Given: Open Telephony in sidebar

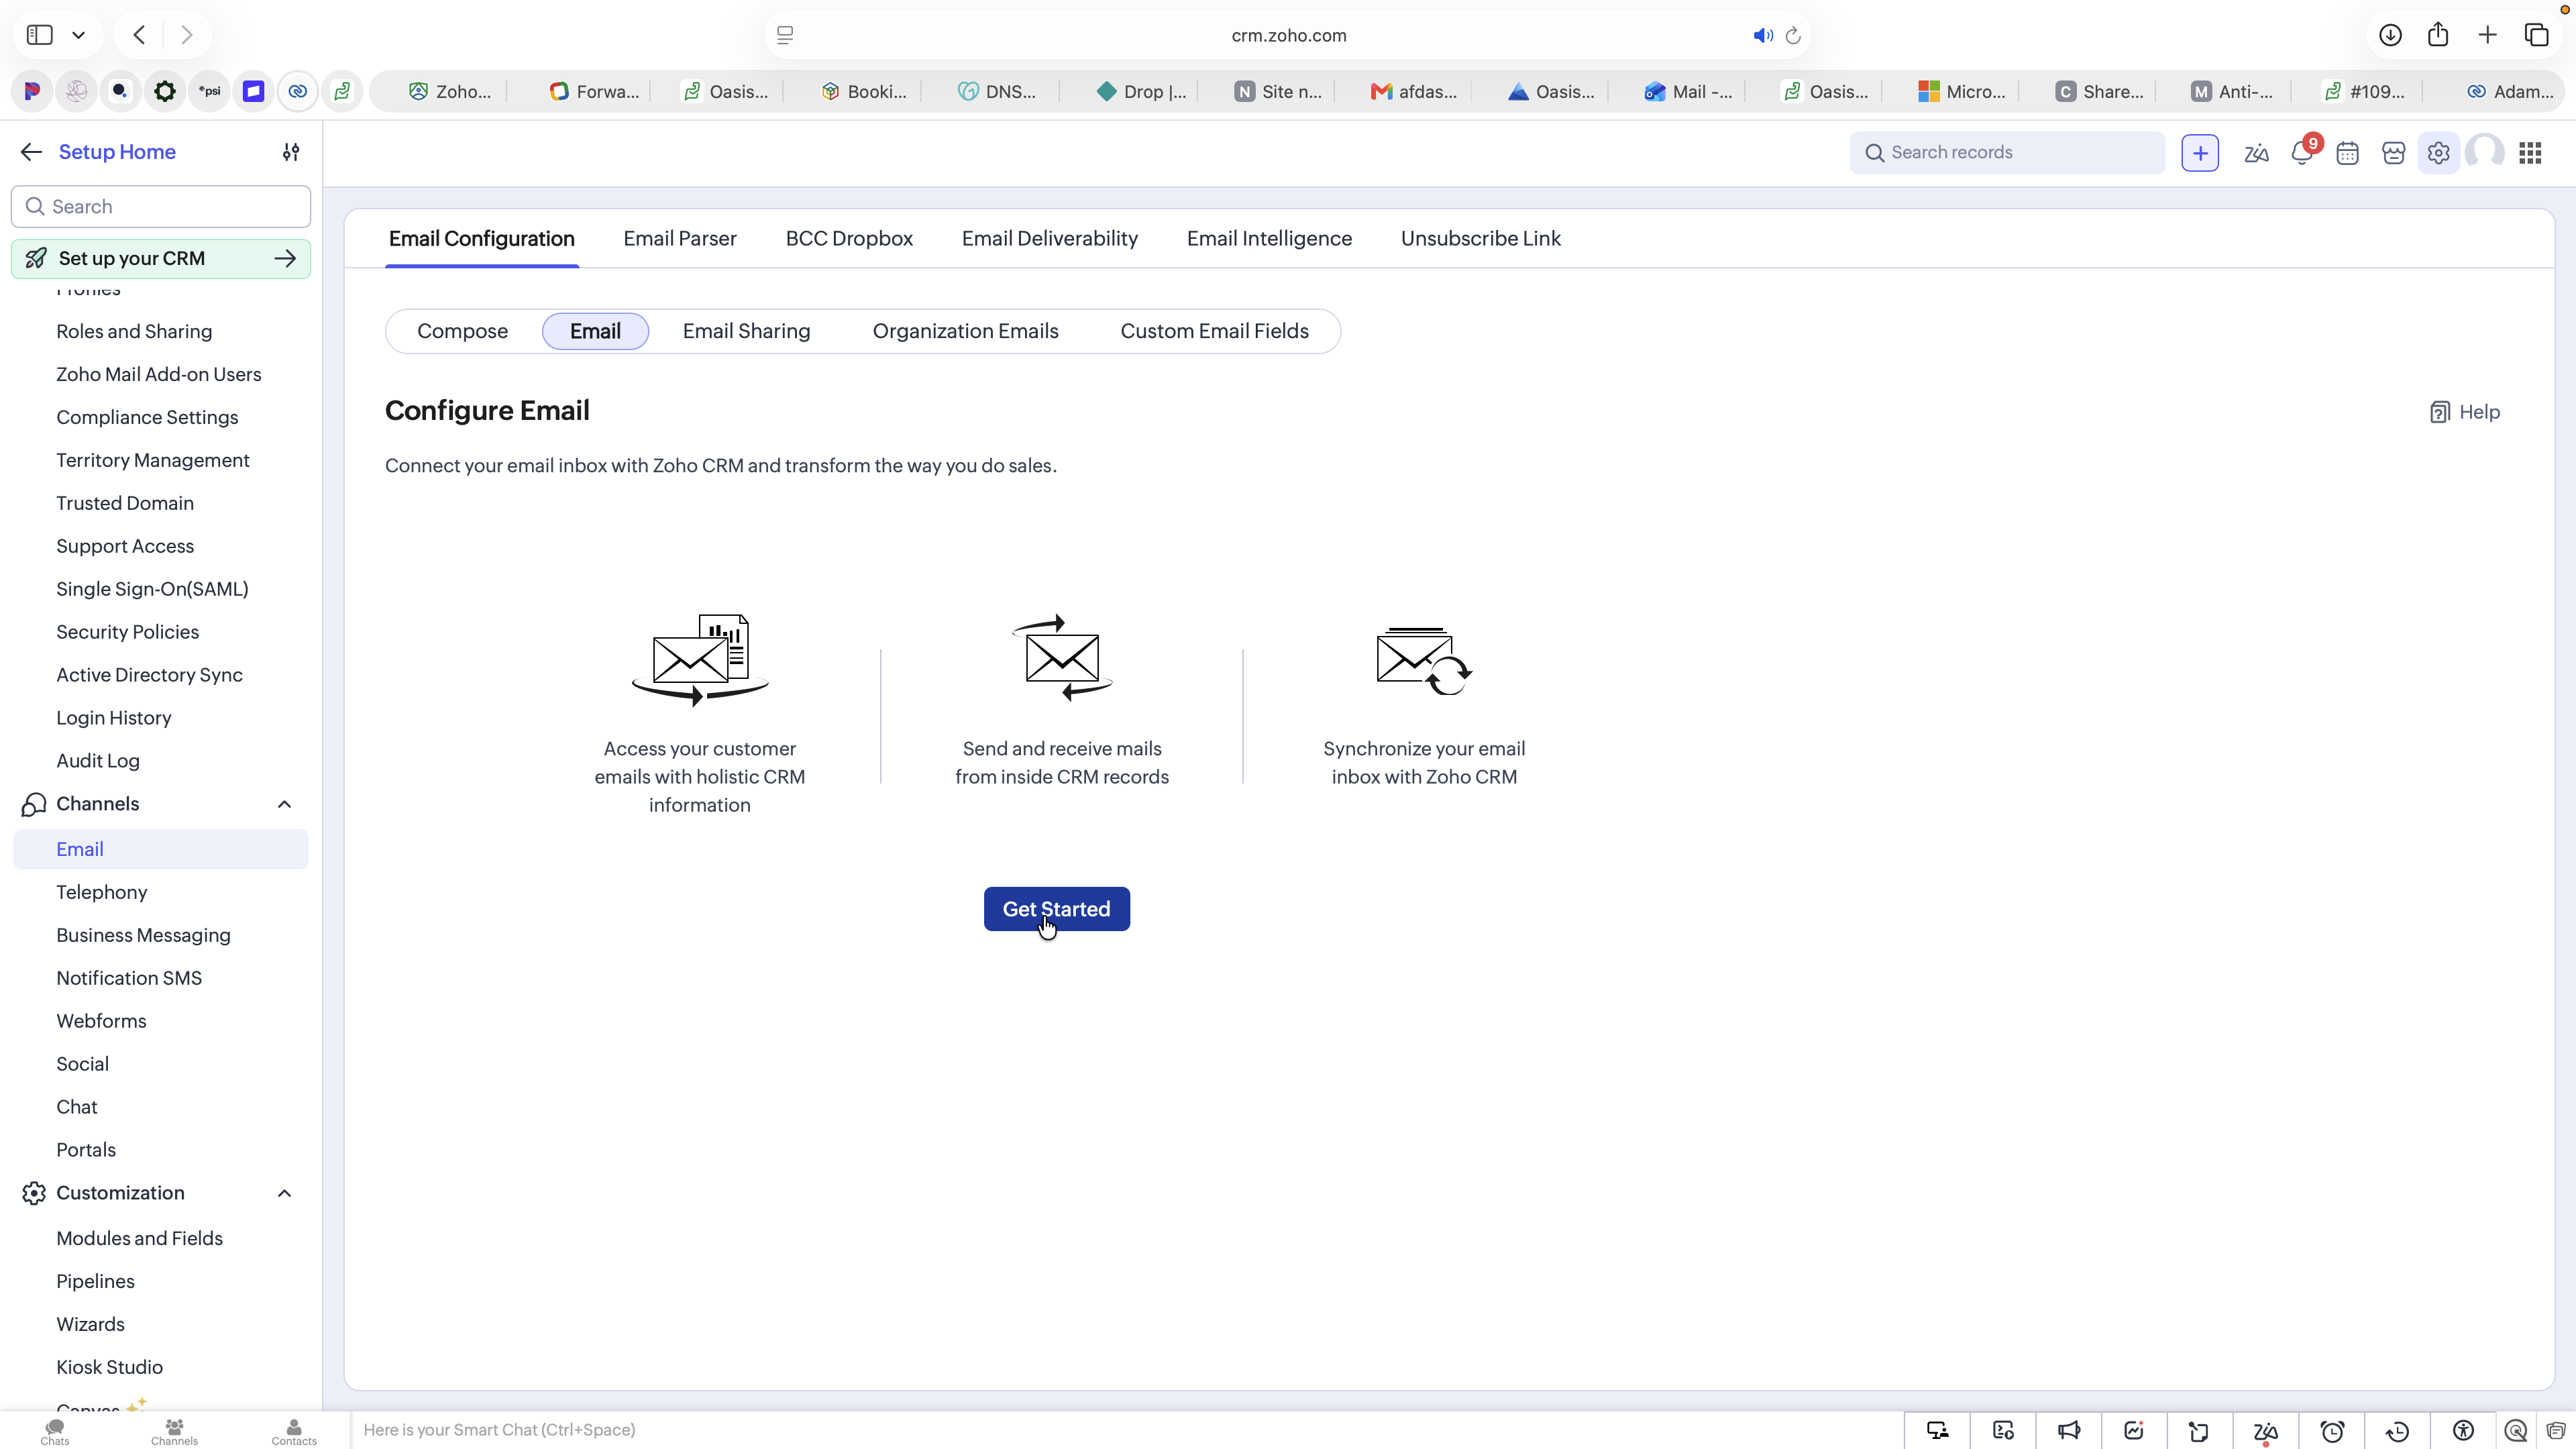Looking at the screenshot, I should (x=101, y=892).
